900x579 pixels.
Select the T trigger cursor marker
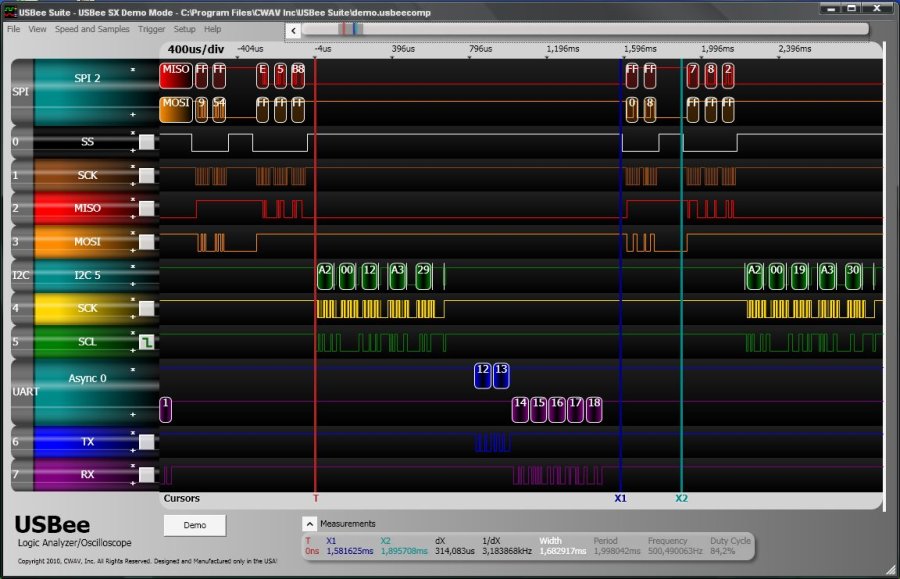pyautogui.click(x=315, y=498)
